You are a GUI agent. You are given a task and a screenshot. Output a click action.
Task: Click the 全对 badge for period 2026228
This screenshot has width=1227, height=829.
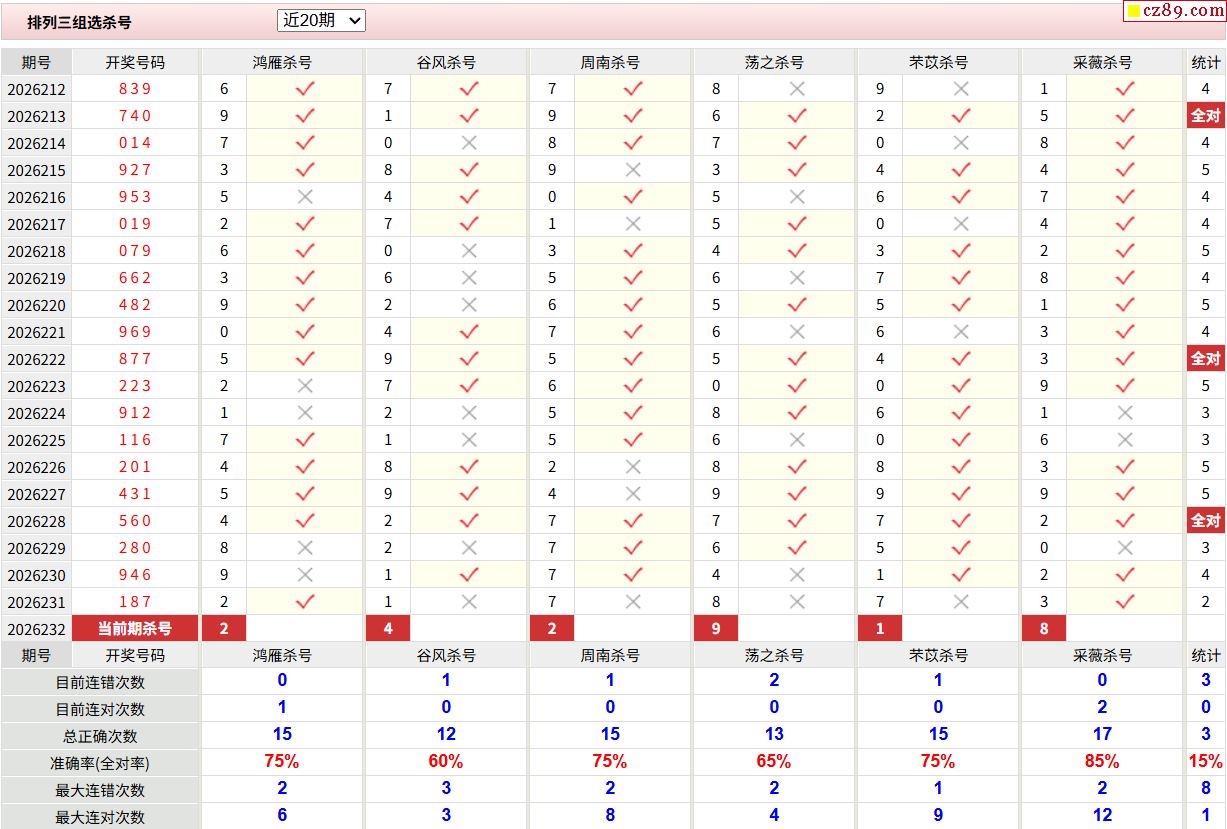point(1205,520)
